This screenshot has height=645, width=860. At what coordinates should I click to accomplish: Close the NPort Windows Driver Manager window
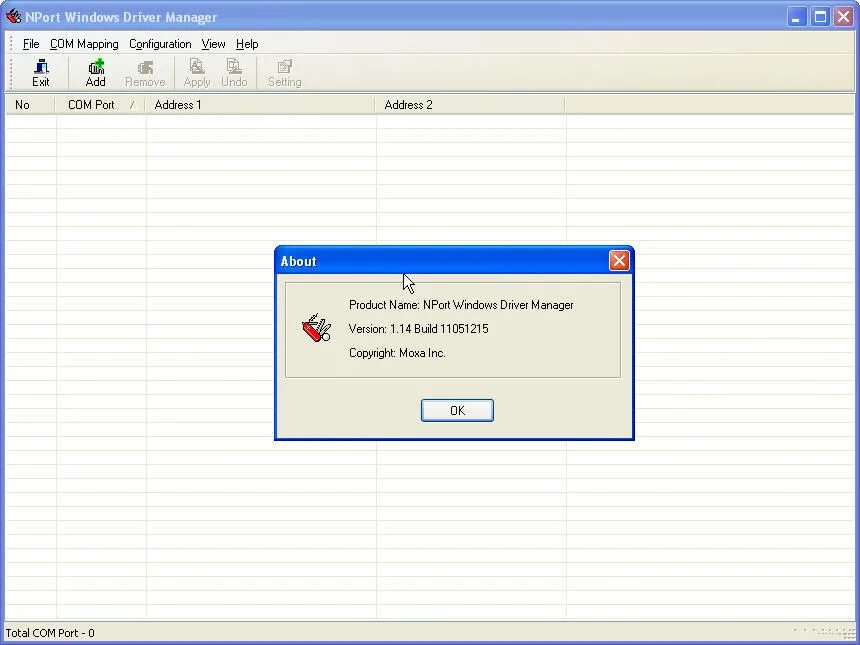[x=844, y=17]
